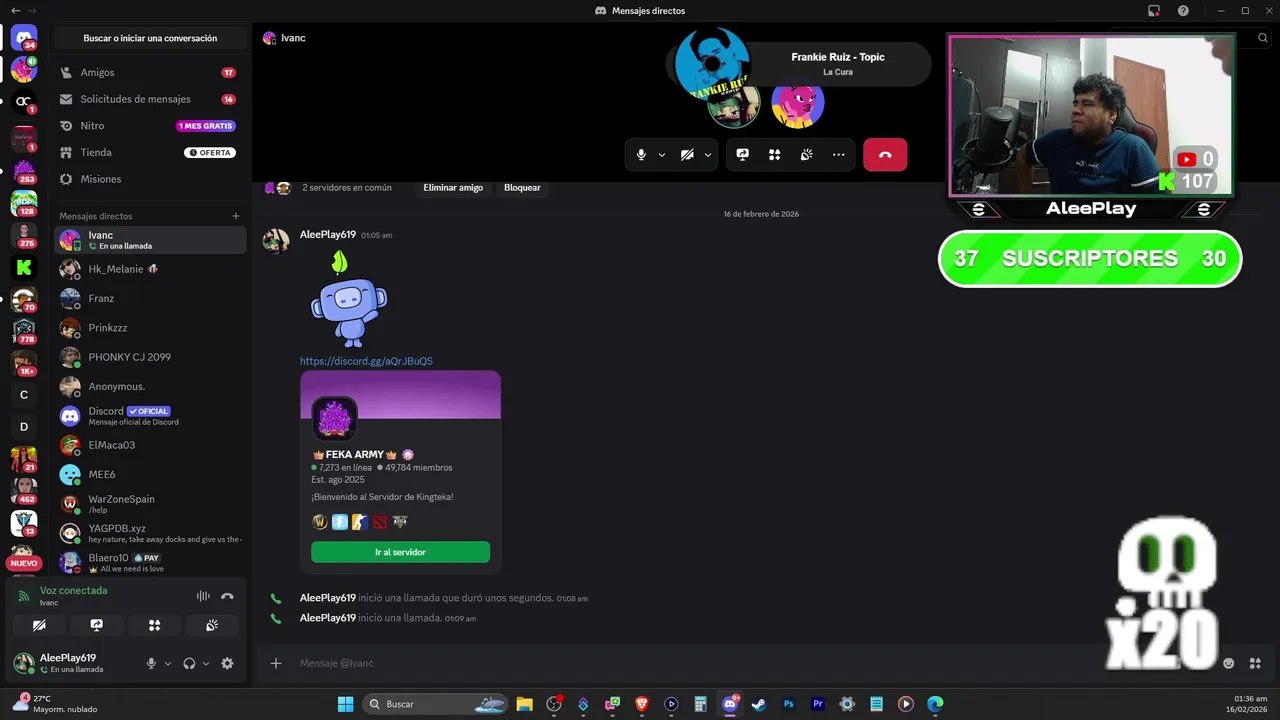The image size is (1280, 720).
Task: Expand output device options in user panel
Action: [206, 663]
